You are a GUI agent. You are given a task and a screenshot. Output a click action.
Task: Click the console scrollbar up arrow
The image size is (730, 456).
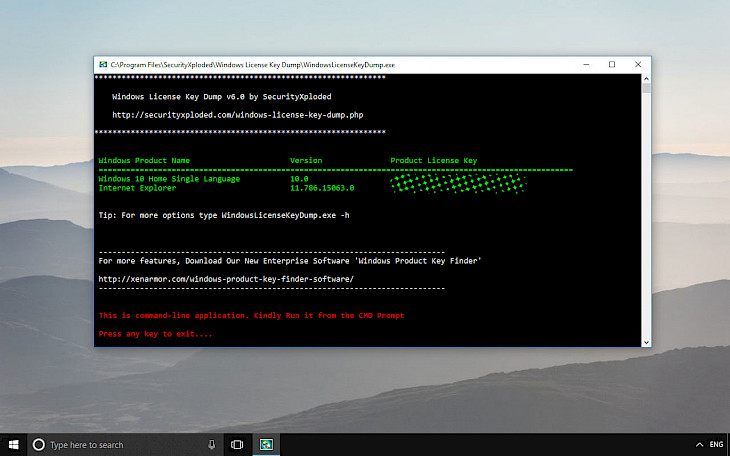click(646, 79)
